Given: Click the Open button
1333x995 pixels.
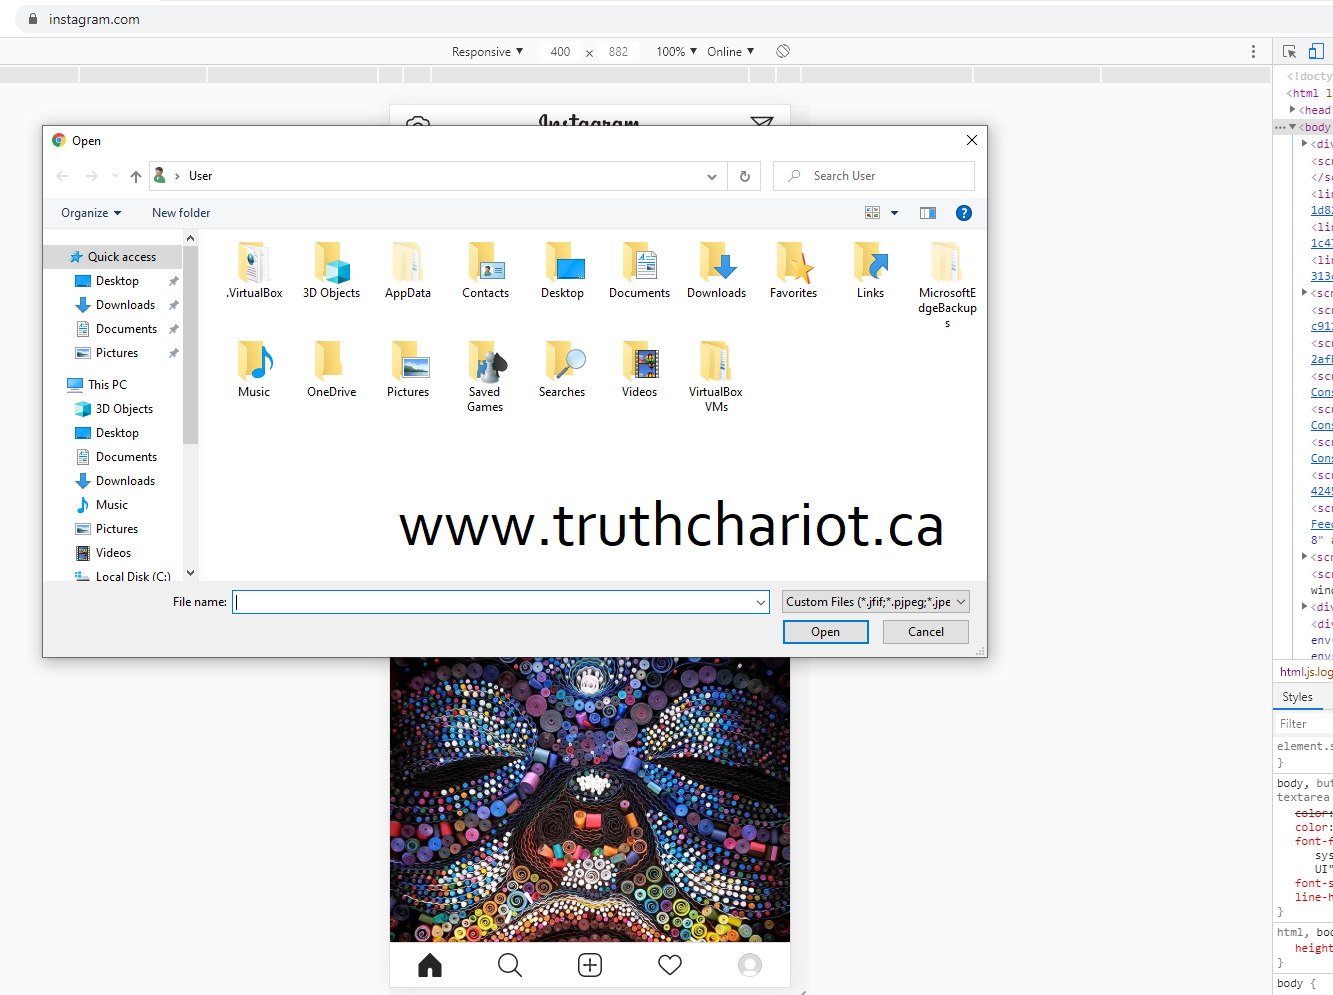Looking at the screenshot, I should coord(826,632).
